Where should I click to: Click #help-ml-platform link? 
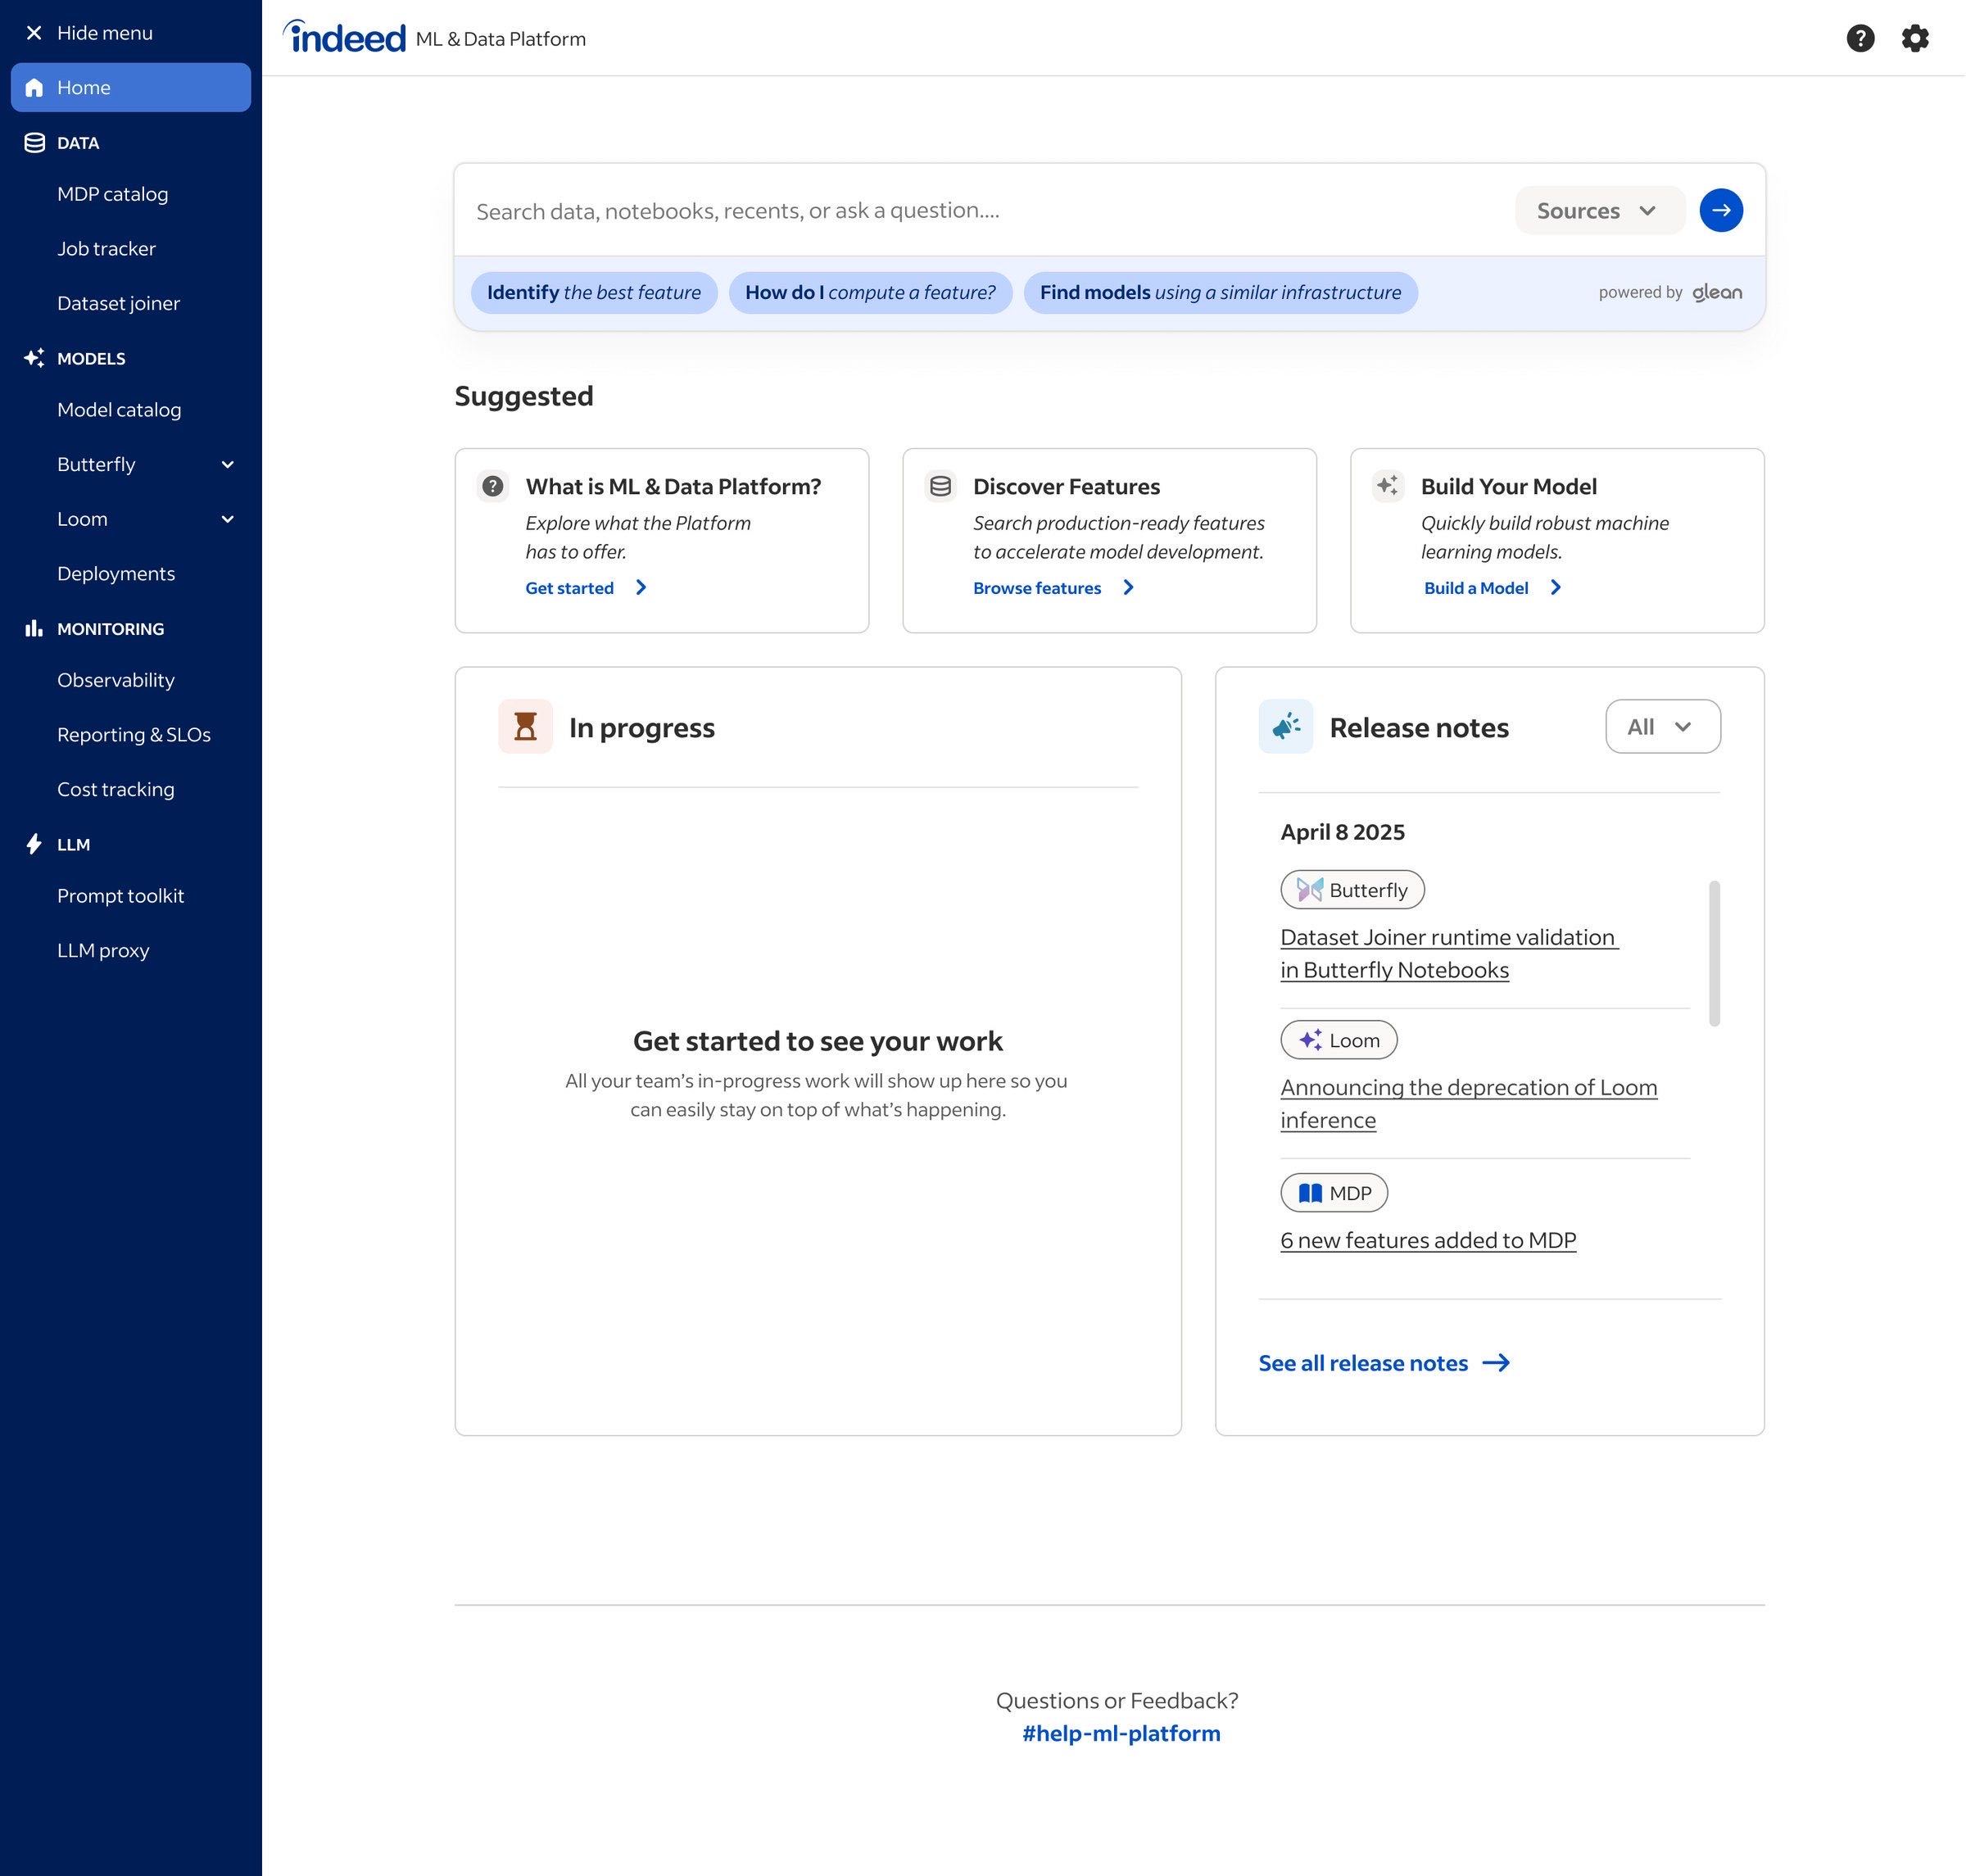click(x=1121, y=1733)
